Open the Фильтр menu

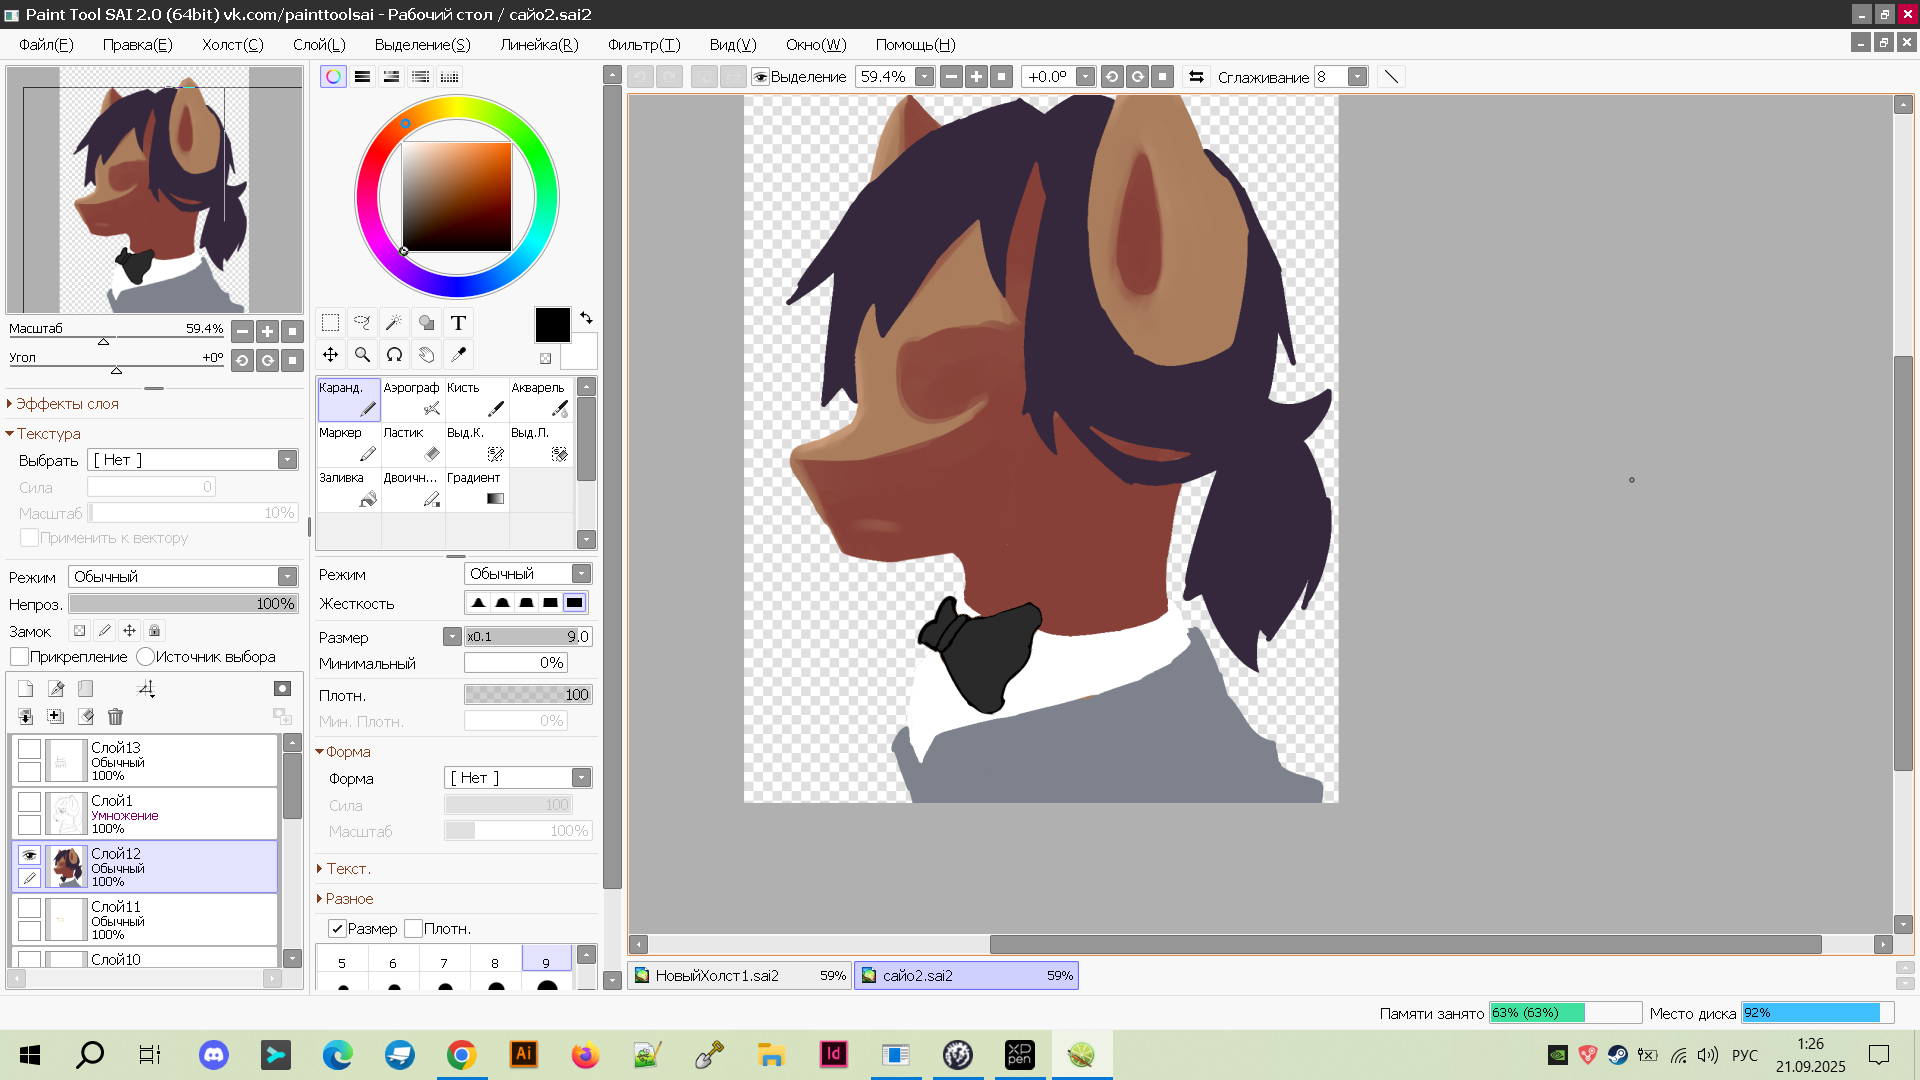(643, 45)
